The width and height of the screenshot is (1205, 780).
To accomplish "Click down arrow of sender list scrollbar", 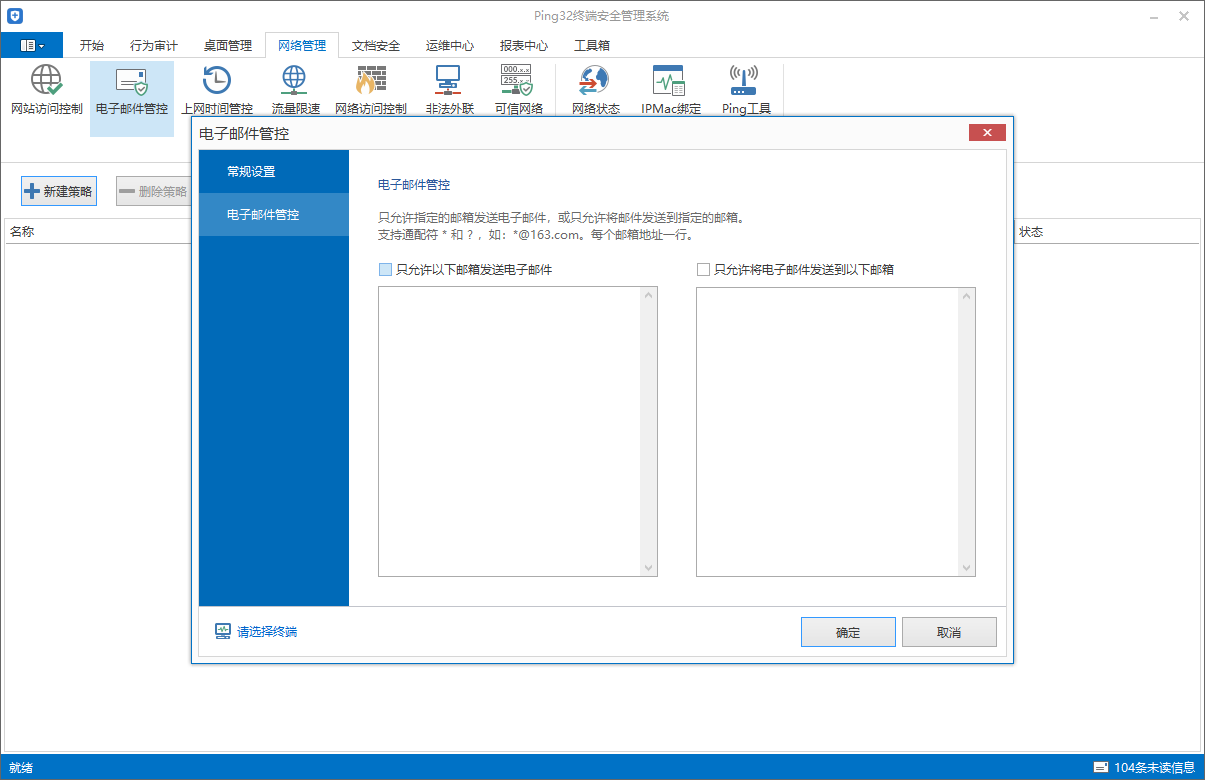I will pyautogui.click(x=649, y=568).
